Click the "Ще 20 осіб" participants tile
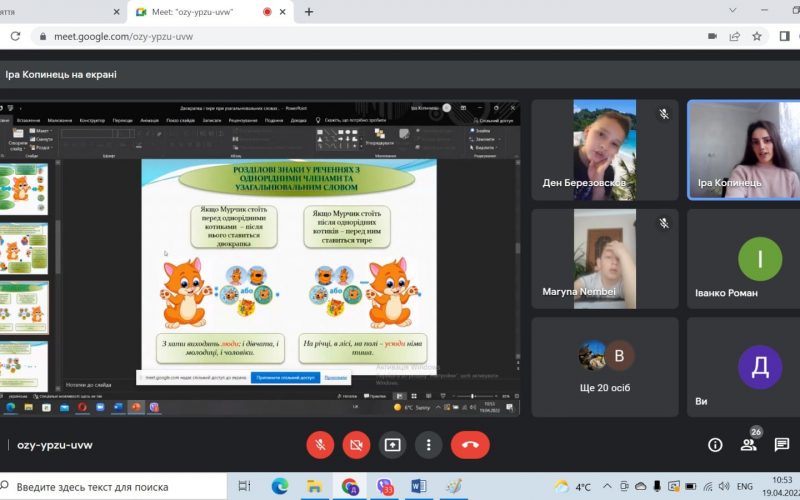 pos(606,367)
